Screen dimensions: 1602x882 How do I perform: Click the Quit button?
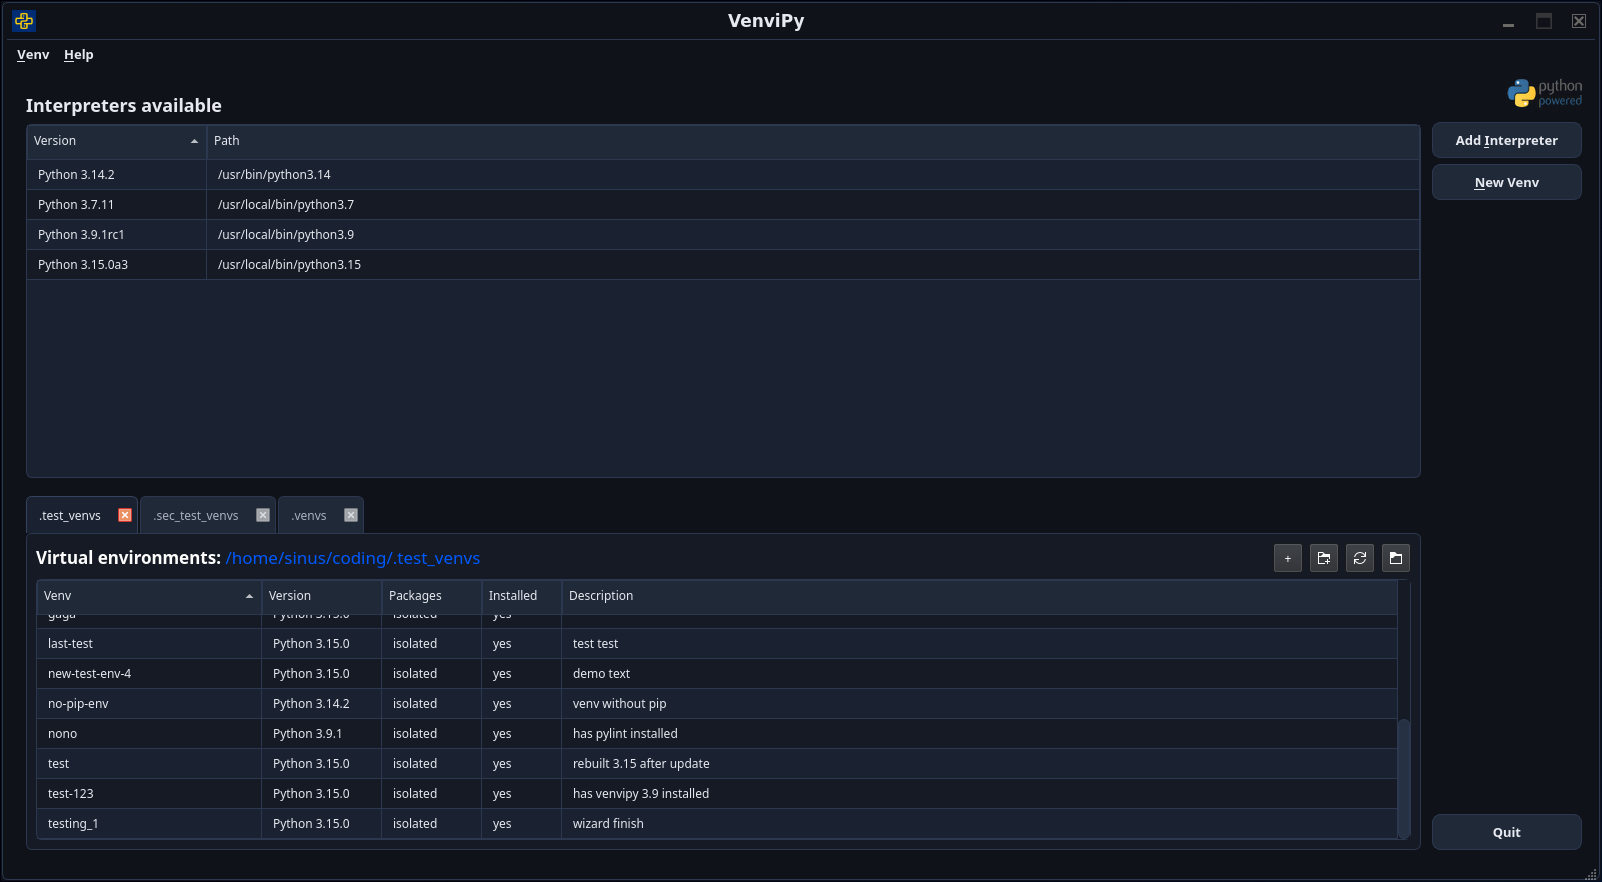pyautogui.click(x=1506, y=832)
